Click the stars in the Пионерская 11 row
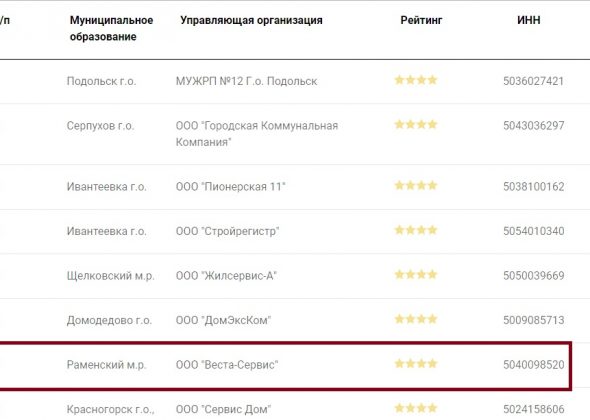The width and height of the screenshot is (590, 420). coord(416,185)
